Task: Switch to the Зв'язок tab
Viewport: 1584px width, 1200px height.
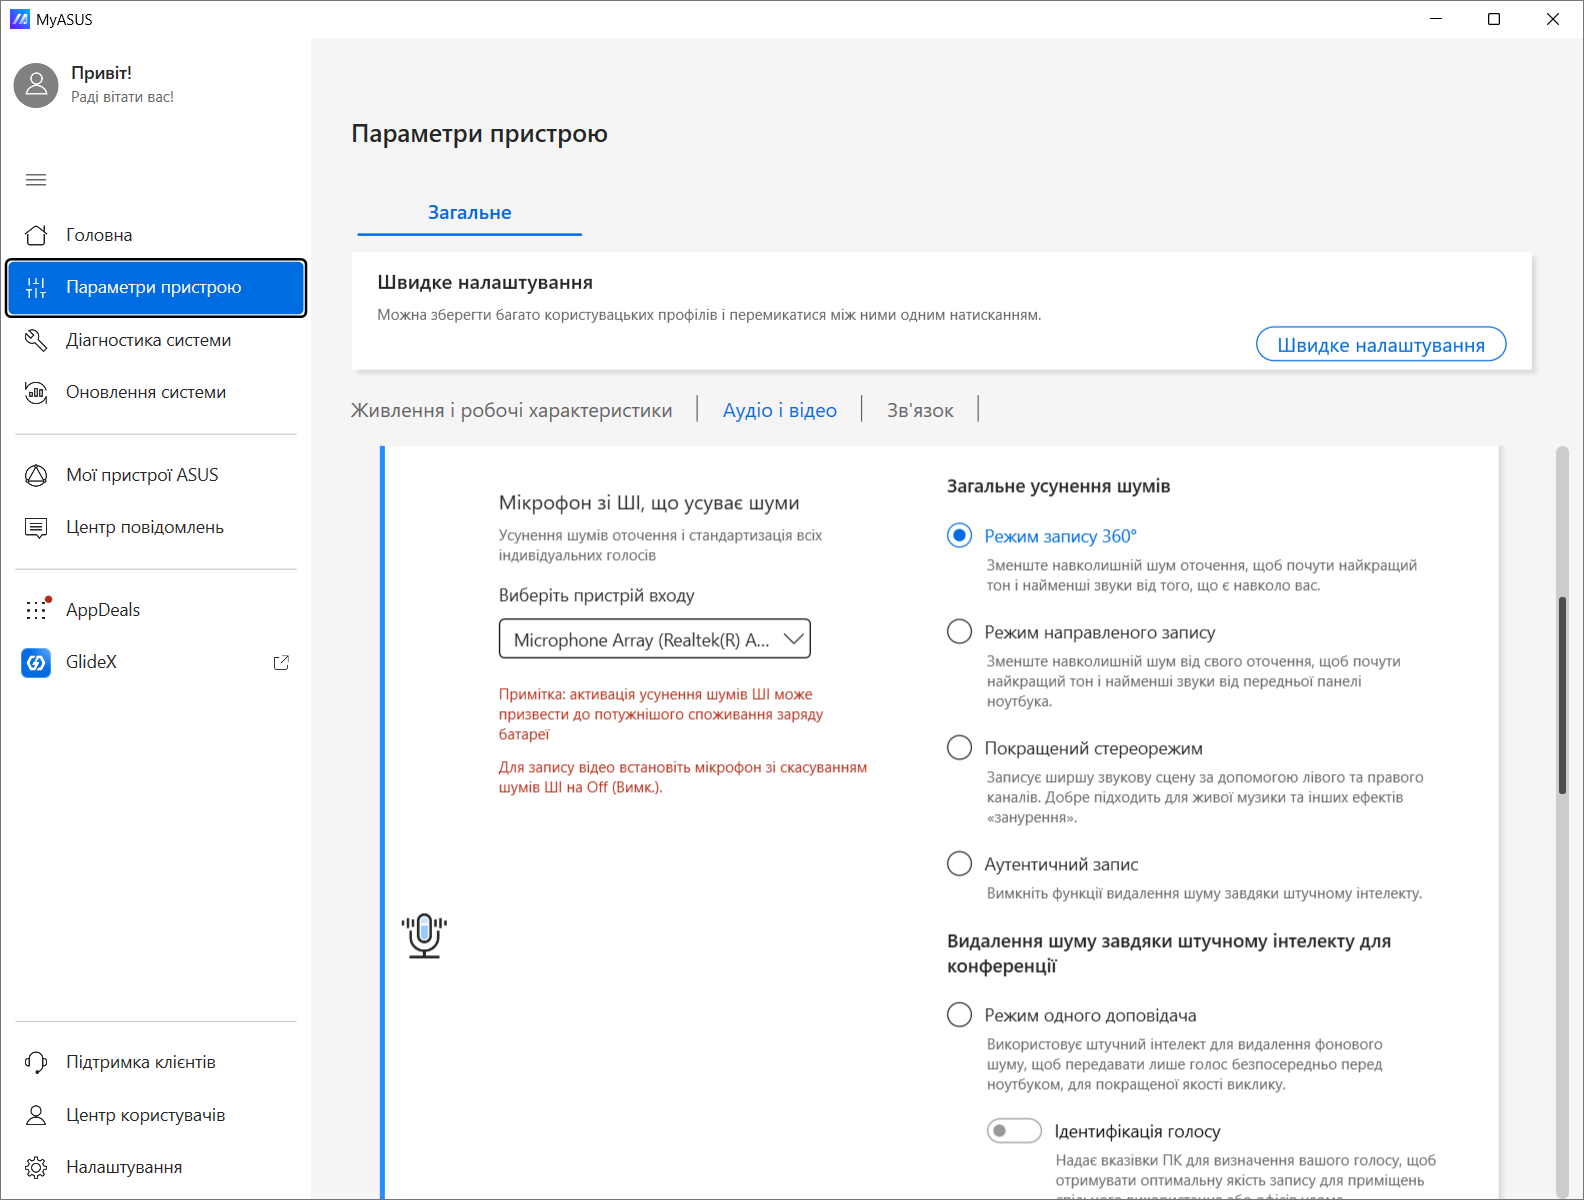Action: 920,410
